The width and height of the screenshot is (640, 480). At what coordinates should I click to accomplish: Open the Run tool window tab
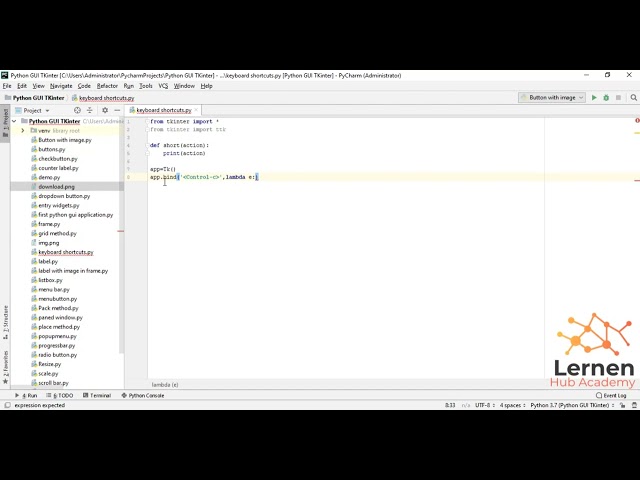pyautogui.click(x=26, y=396)
